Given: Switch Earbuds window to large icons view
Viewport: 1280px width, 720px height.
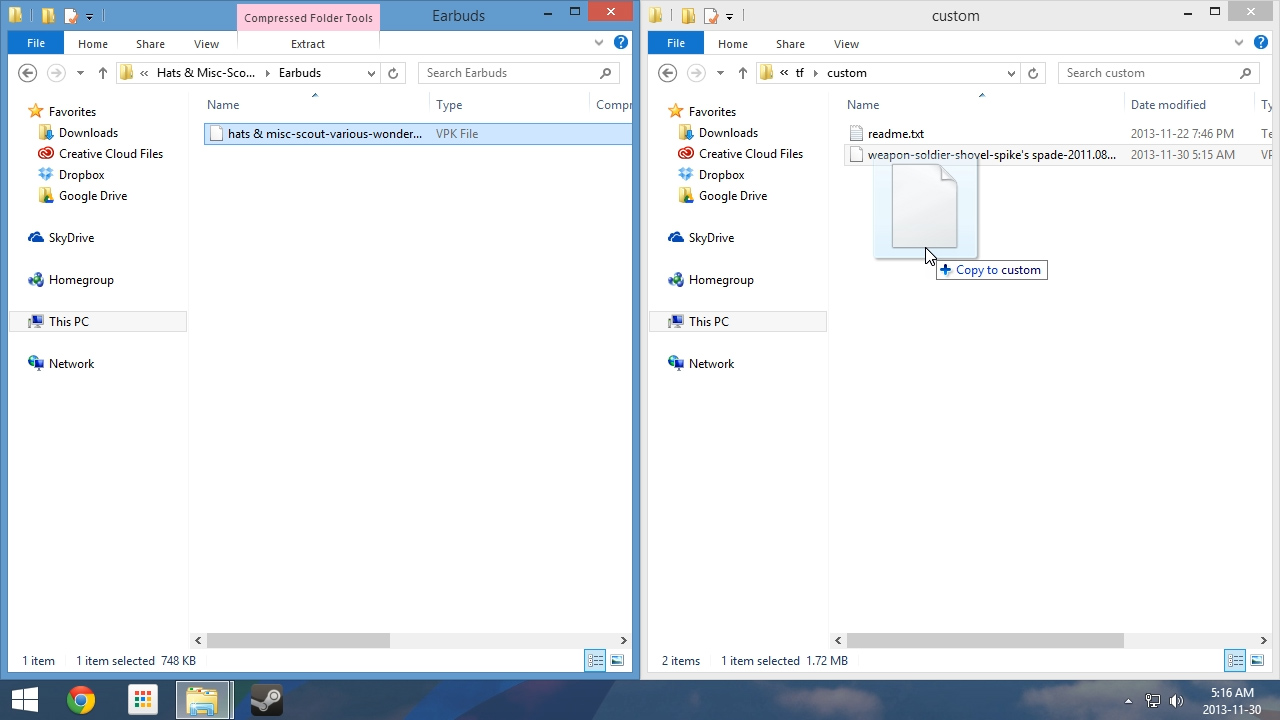Looking at the screenshot, I should (x=617, y=660).
